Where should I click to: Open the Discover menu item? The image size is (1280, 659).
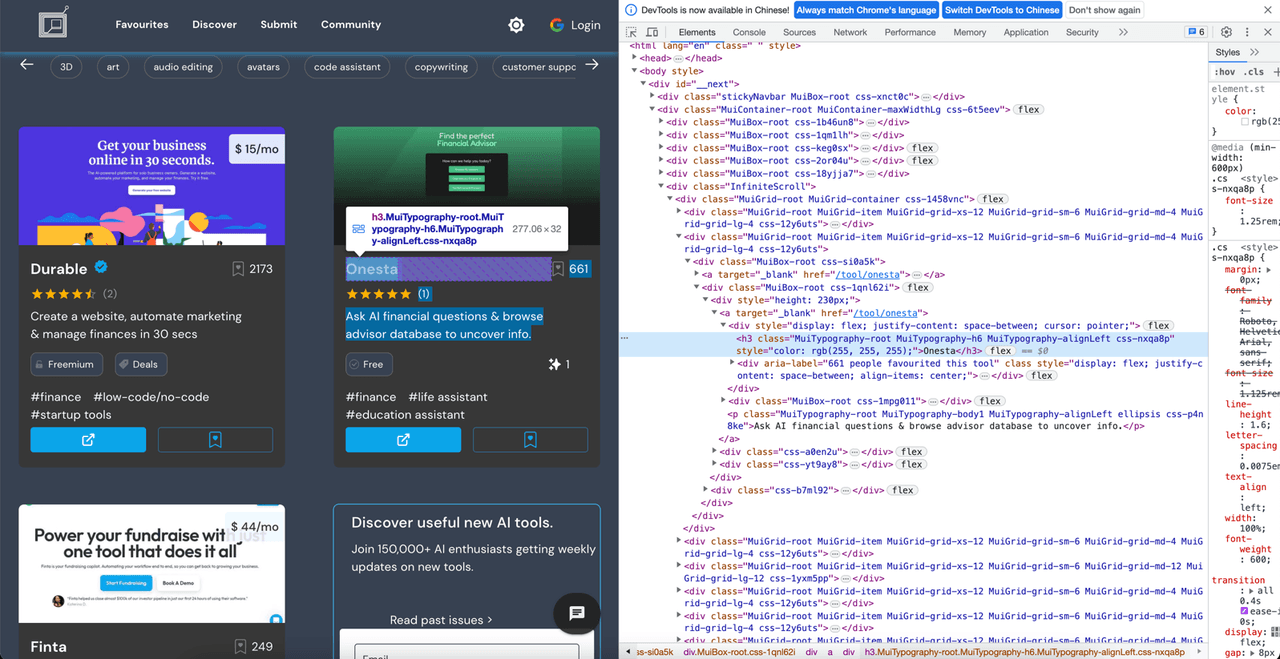pos(215,24)
